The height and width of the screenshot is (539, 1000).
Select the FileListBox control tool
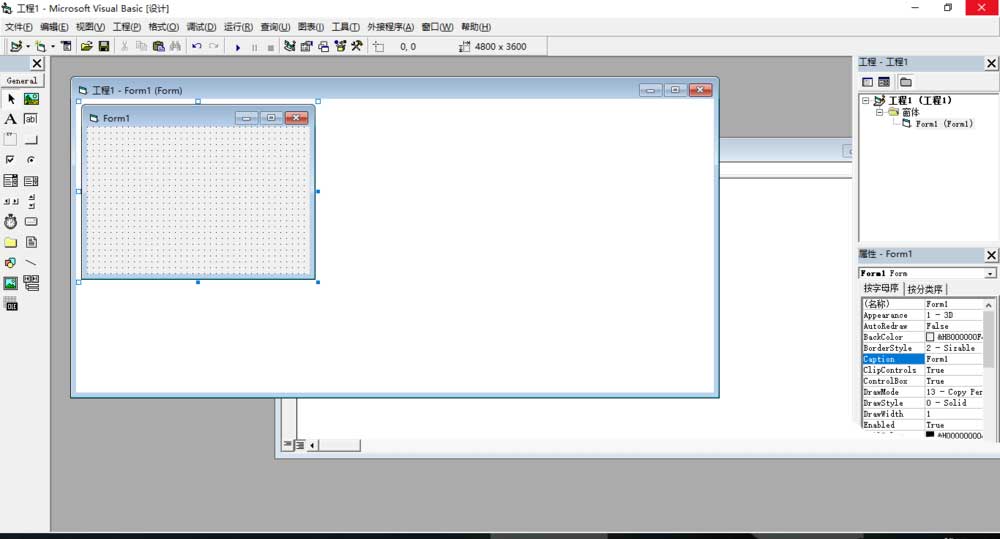click(31, 242)
